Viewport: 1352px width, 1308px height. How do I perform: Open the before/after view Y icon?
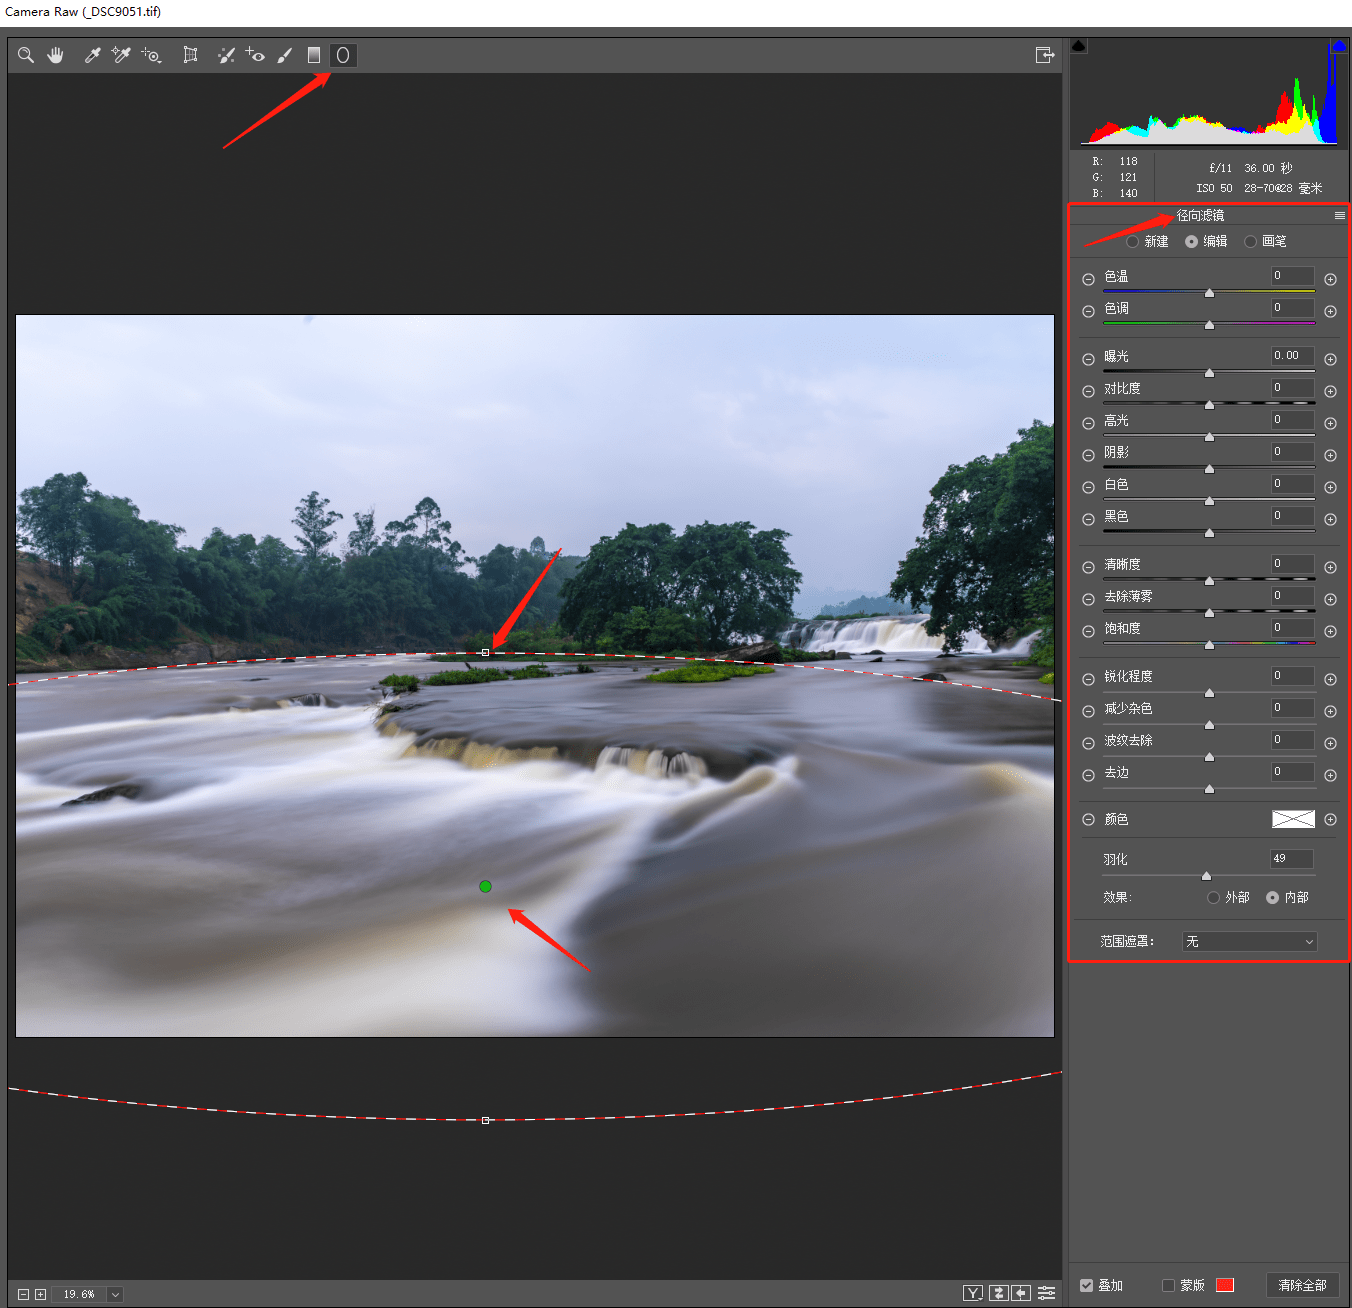(x=972, y=1293)
